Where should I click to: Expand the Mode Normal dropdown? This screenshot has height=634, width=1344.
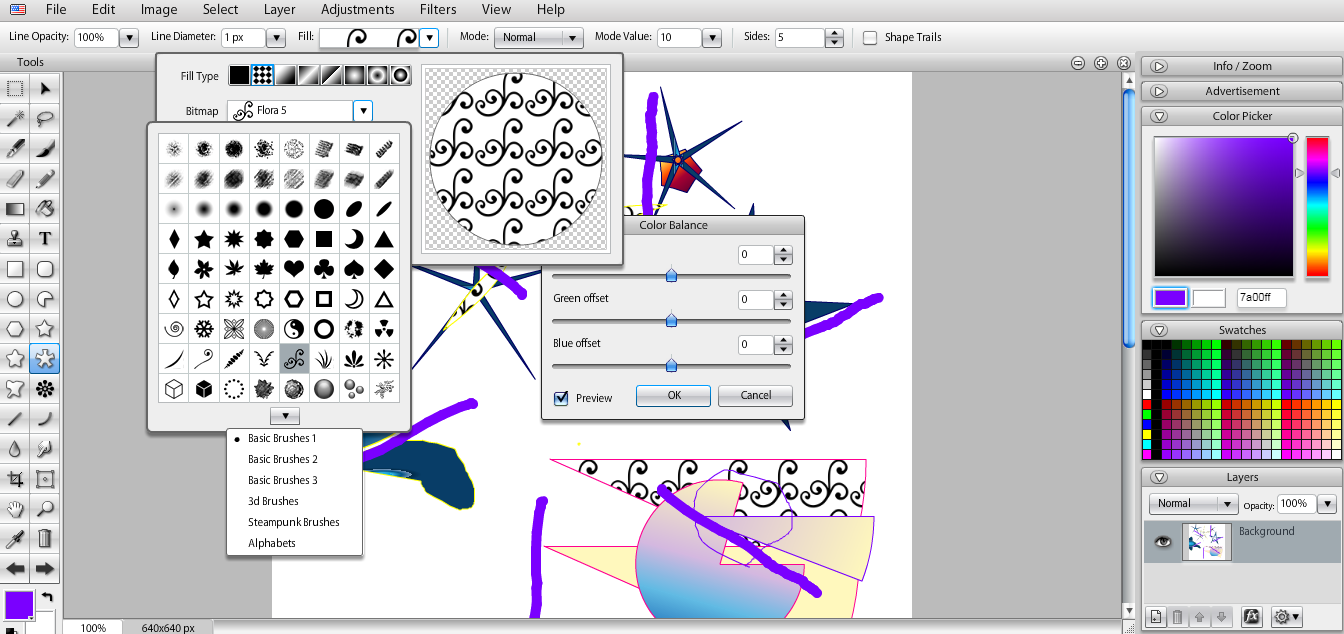click(x=572, y=38)
